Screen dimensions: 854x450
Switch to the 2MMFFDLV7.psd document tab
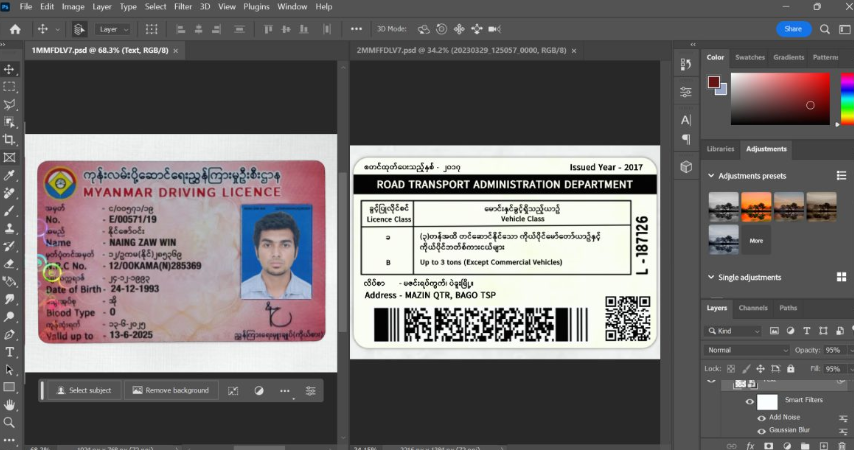(x=461, y=50)
